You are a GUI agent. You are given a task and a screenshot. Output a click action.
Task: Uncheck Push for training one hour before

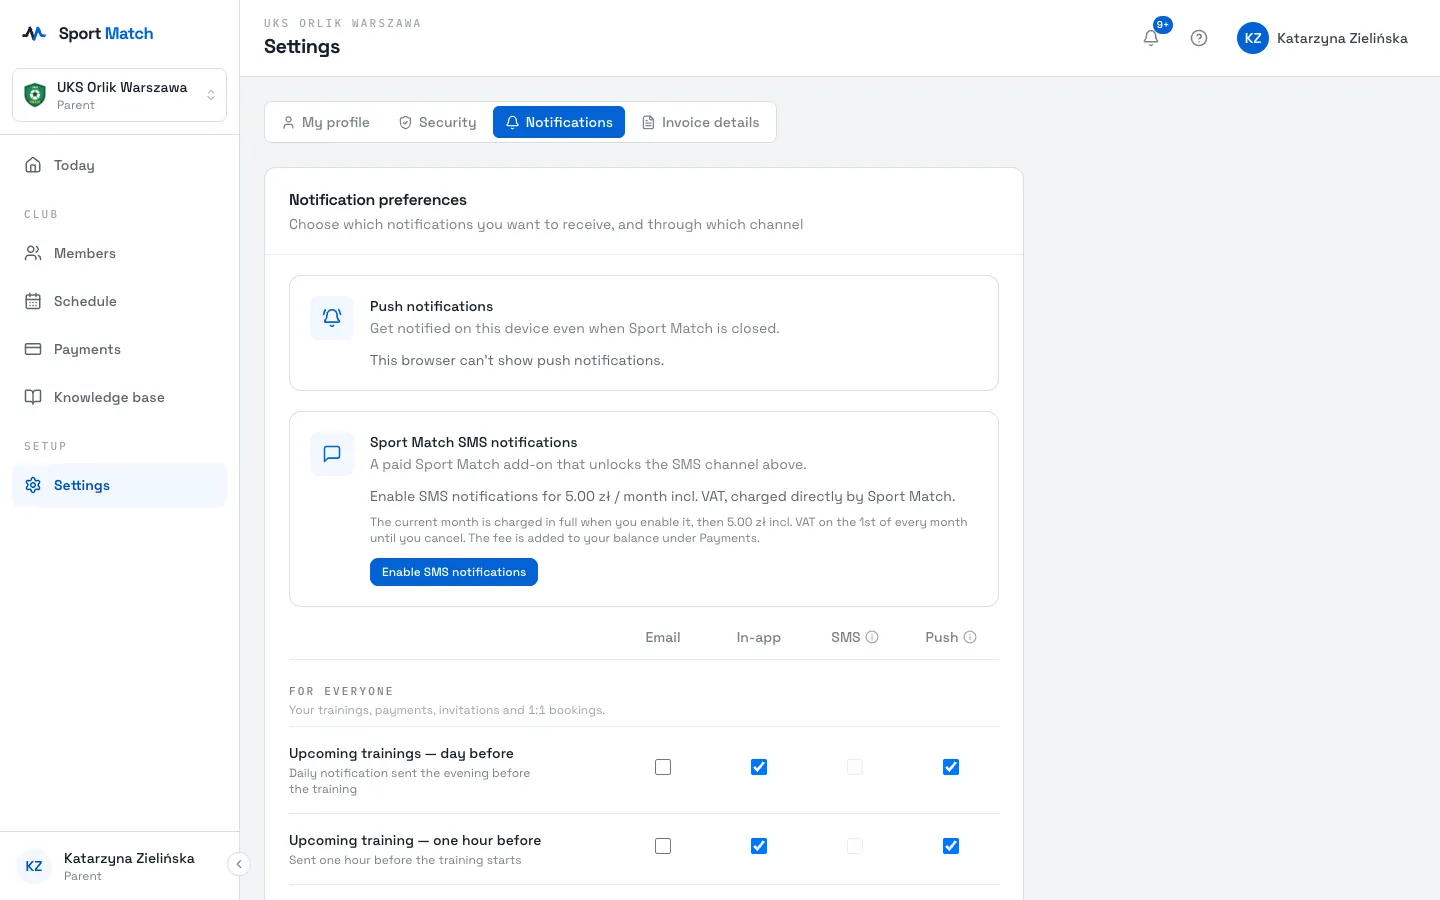[x=951, y=846]
